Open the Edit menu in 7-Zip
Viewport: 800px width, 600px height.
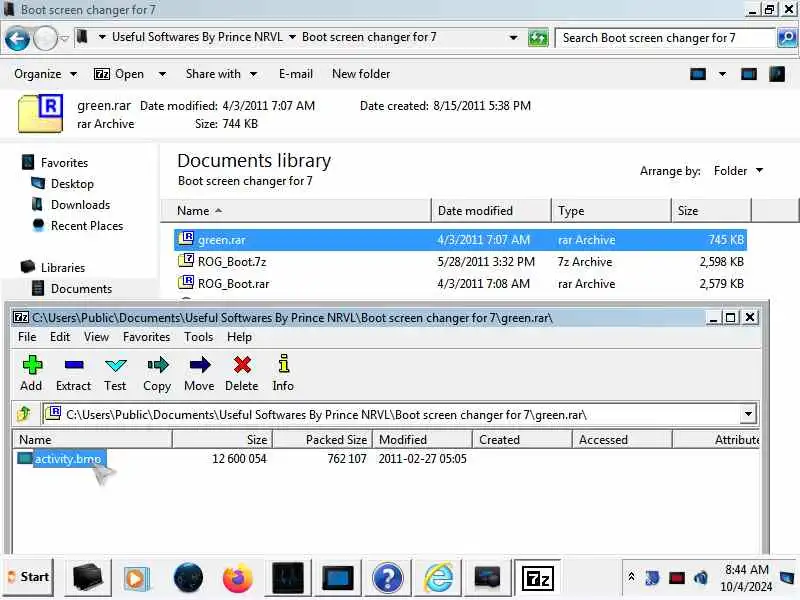coord(60,337)
